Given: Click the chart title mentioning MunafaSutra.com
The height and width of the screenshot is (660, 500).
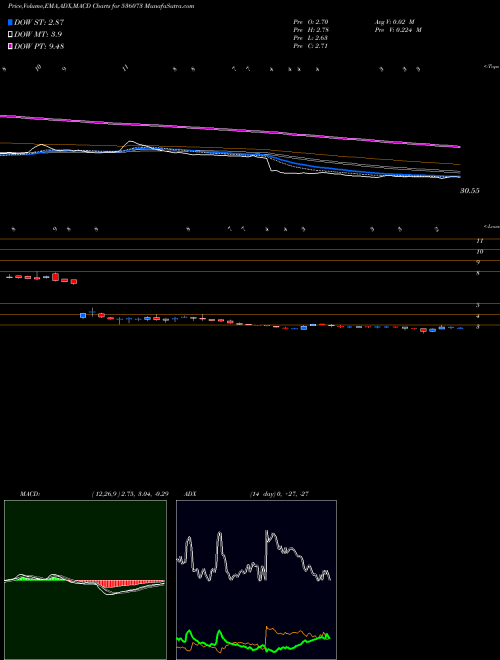Looking at the screenshot, I should coord(101,7).
